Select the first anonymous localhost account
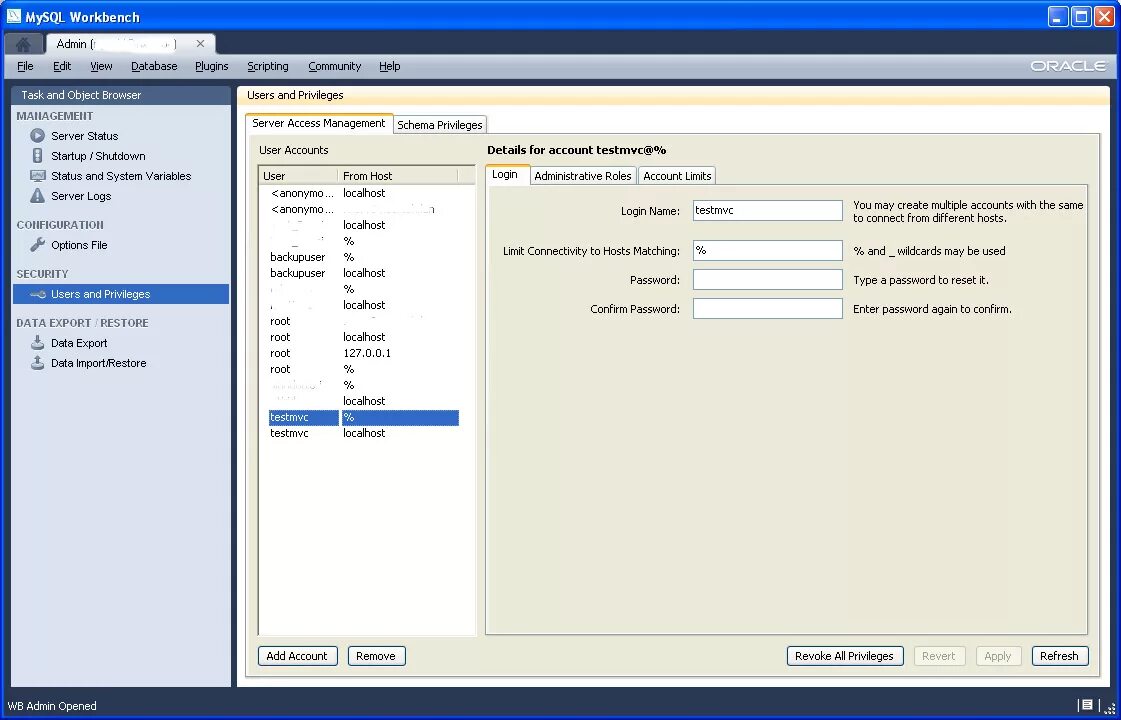 (x=365, y=193)
